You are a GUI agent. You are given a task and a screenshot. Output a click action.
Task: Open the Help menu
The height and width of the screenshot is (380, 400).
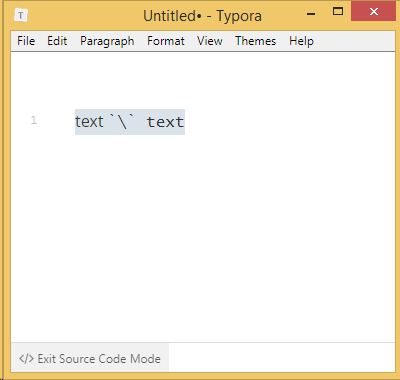[301, 41]
